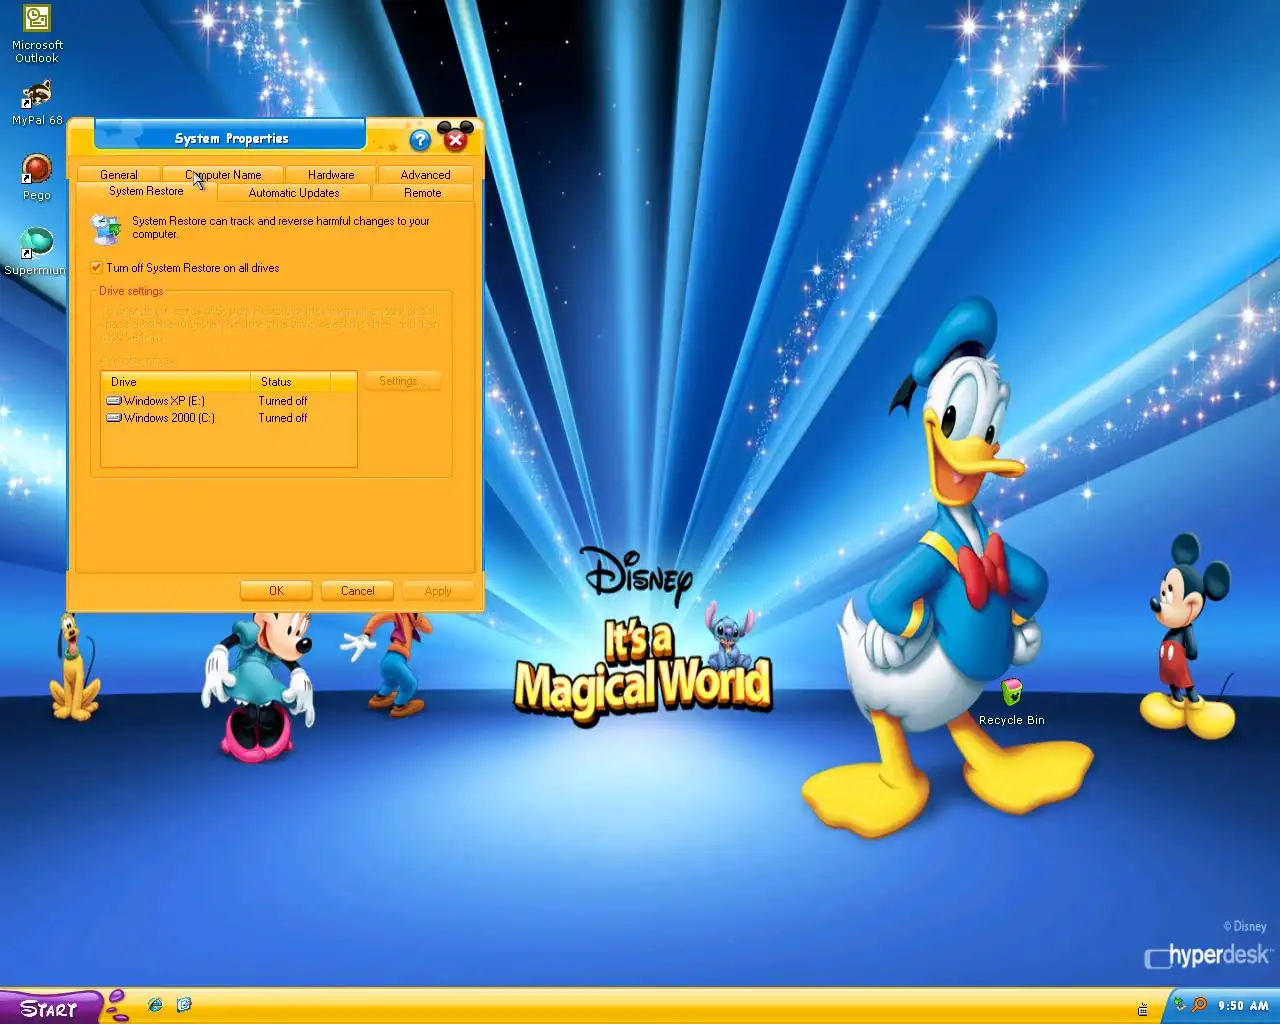Launch Internet Explorer from quick launch
The height and width of the screenshot is (1024, 1280).
pos(155,1004)
